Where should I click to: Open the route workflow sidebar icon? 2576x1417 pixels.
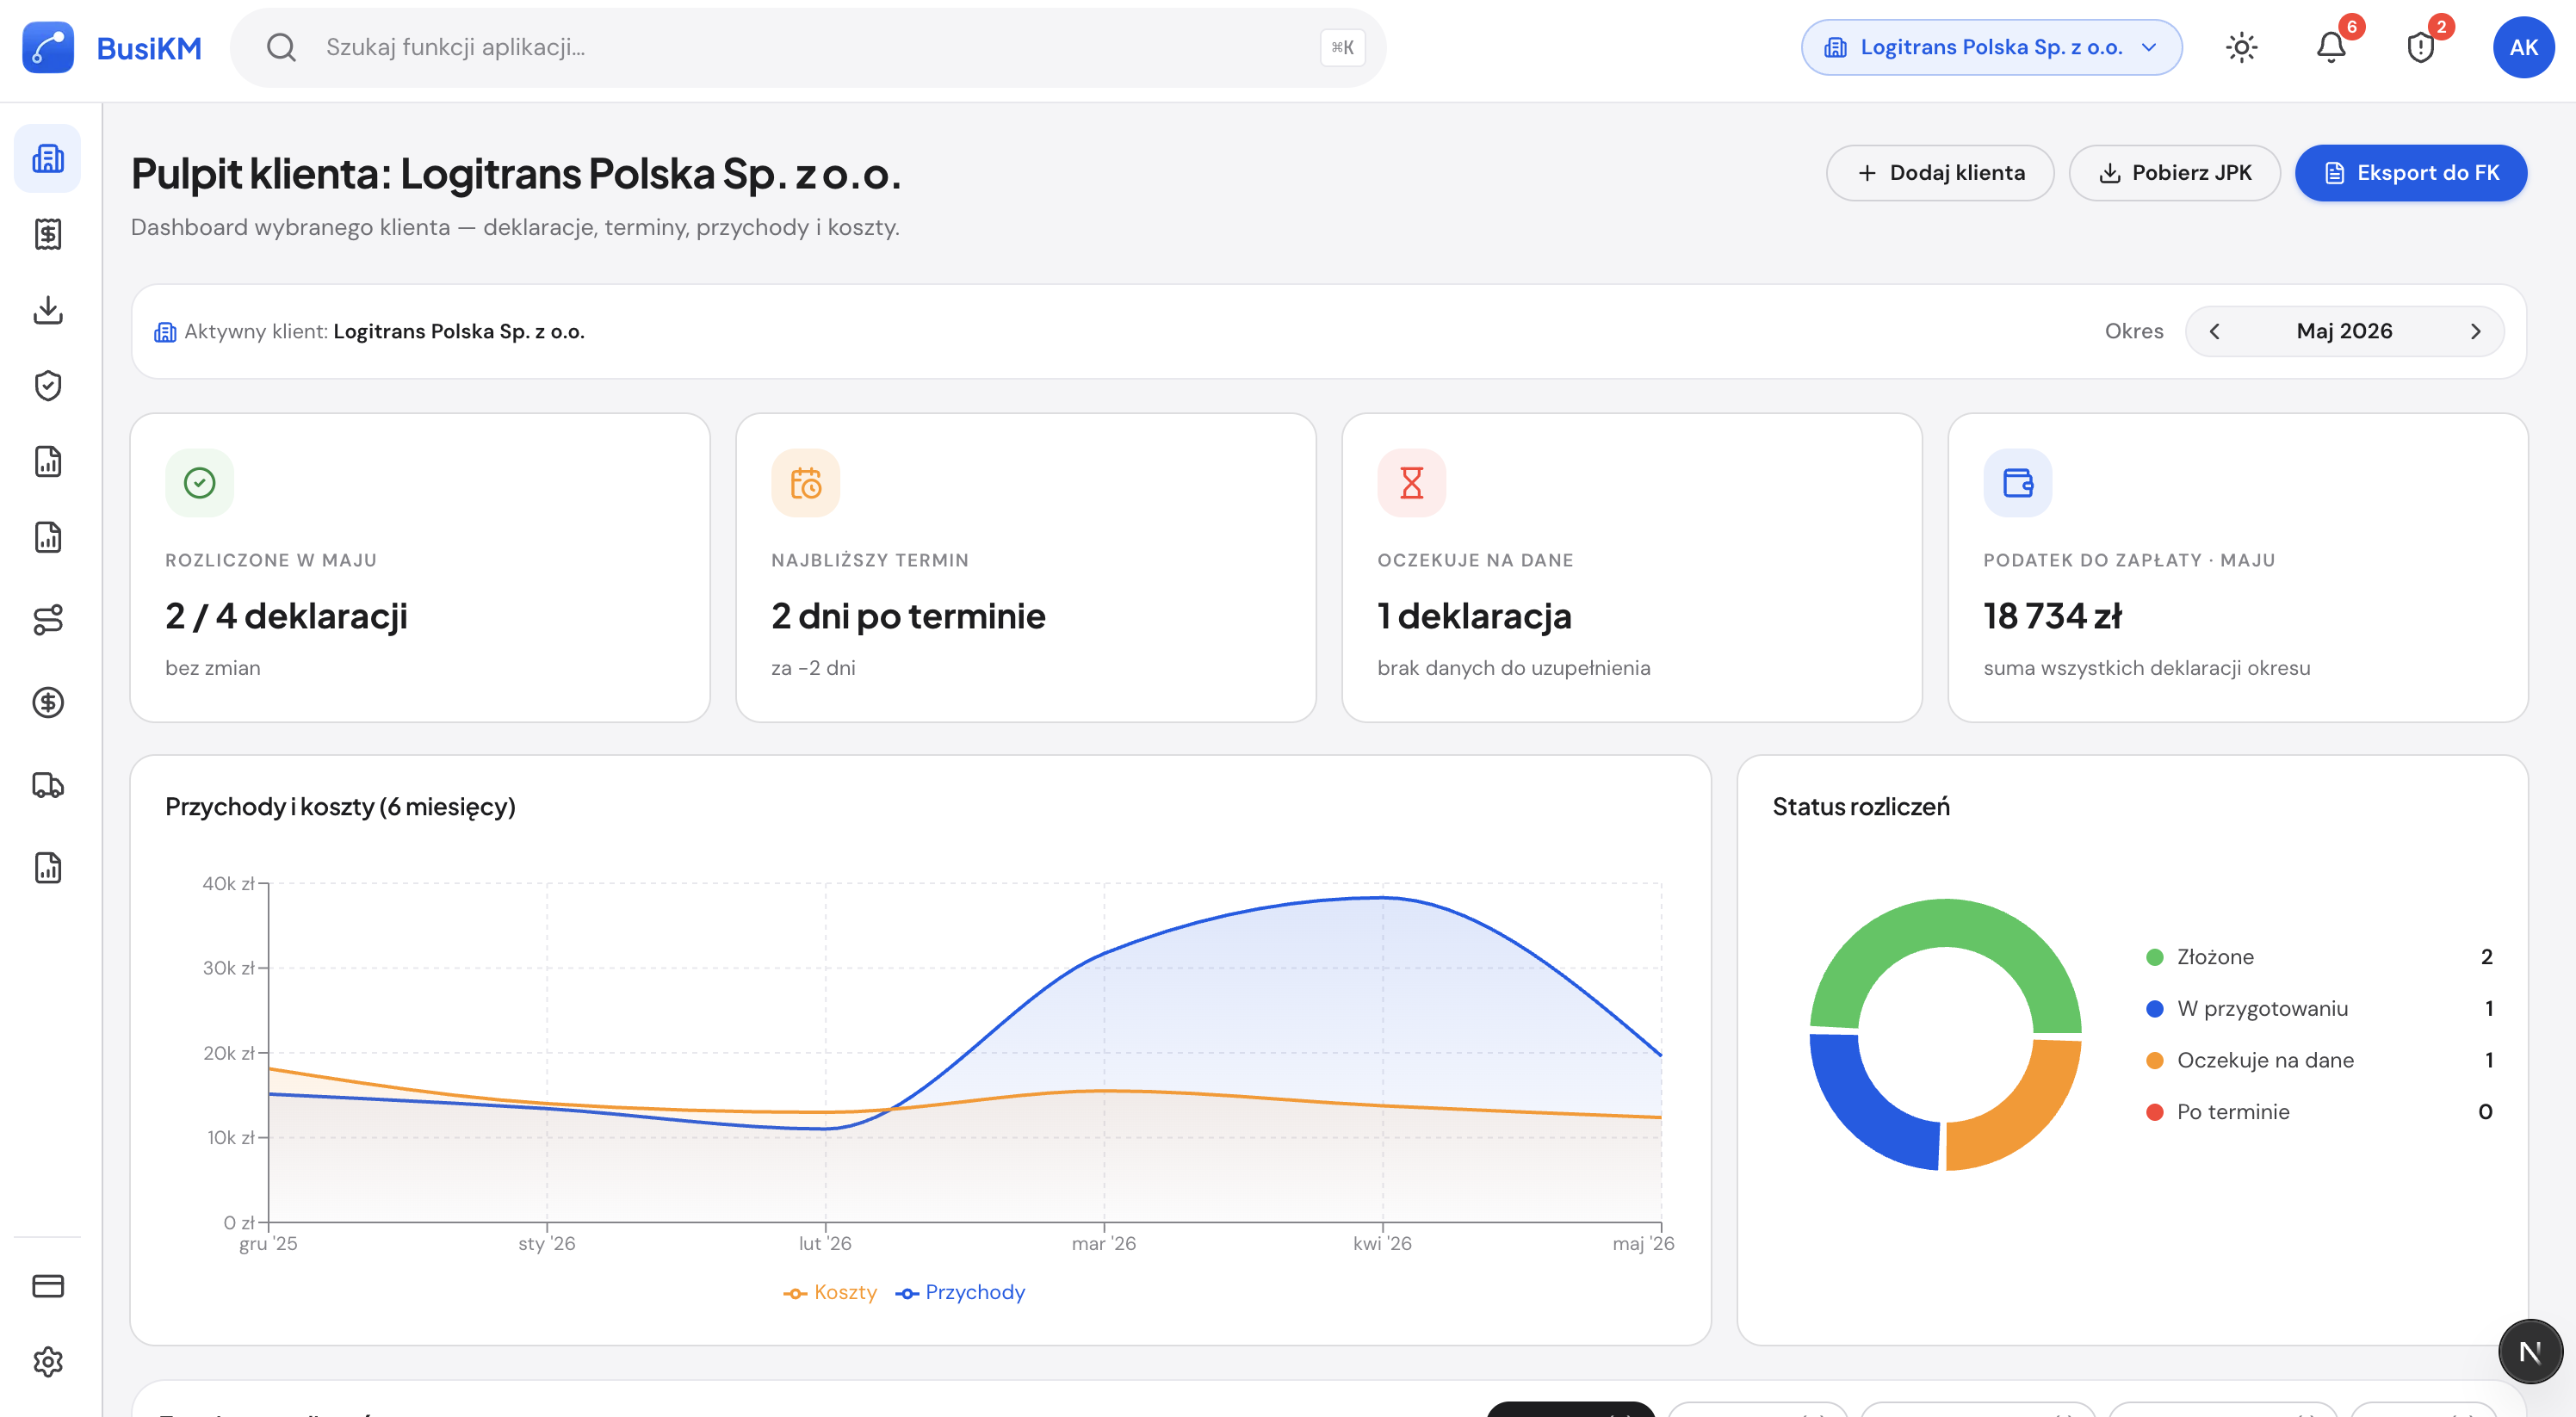pos(48,619)
